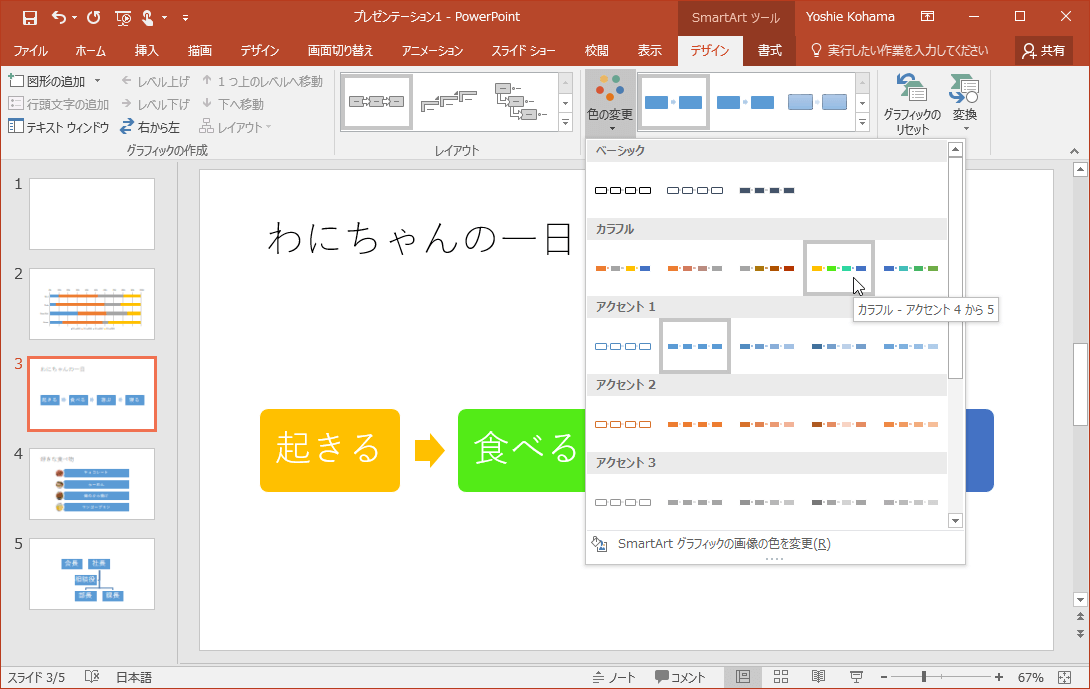Open コメント pane from status bar
1090x689 pixels.
681,677
